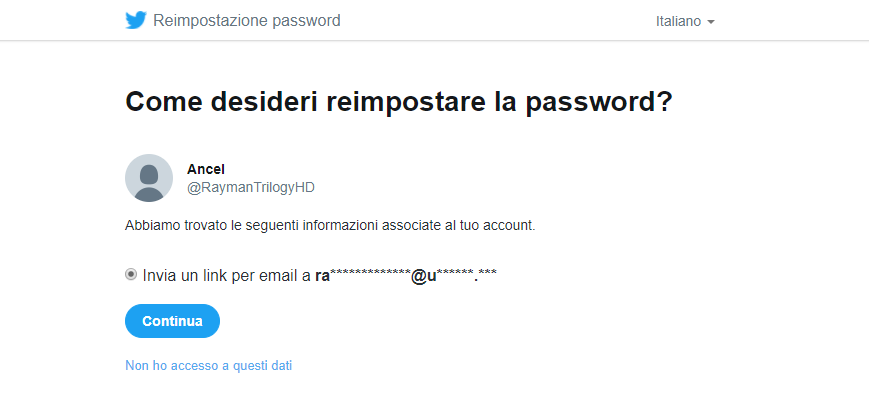Hit the blue Continua button
The height and width of the screenshot is (419, 869).
(172, 321)
